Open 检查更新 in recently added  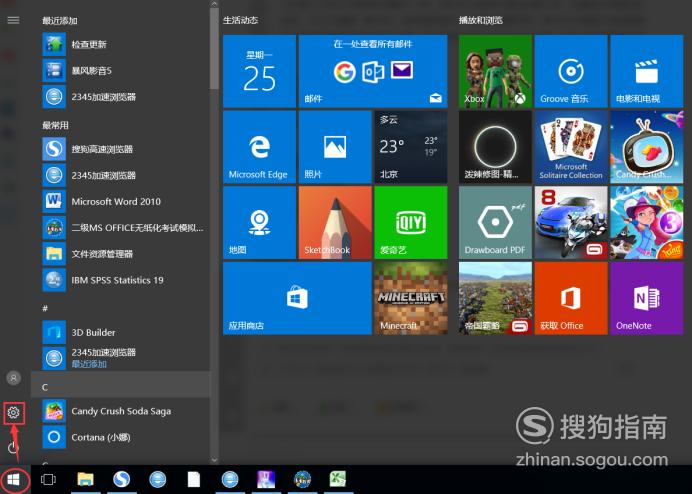(120, 44)
